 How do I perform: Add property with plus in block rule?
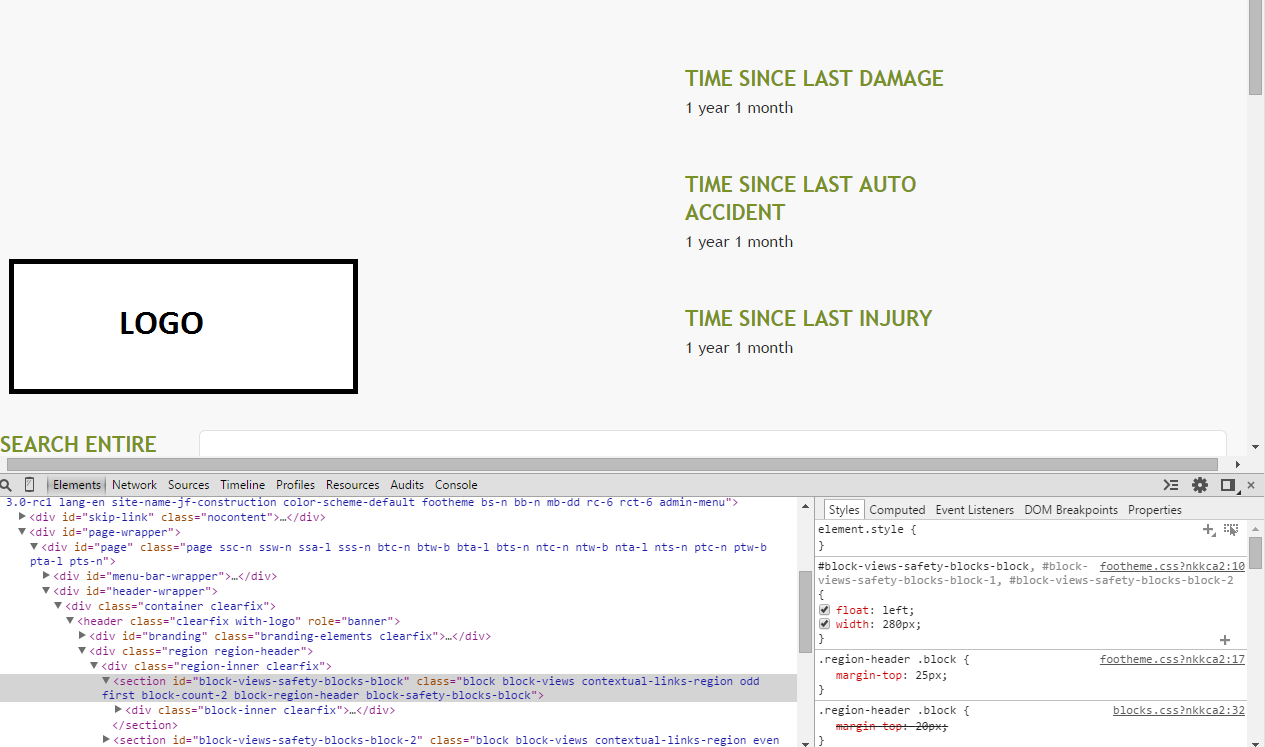[x=1225, y=640]
